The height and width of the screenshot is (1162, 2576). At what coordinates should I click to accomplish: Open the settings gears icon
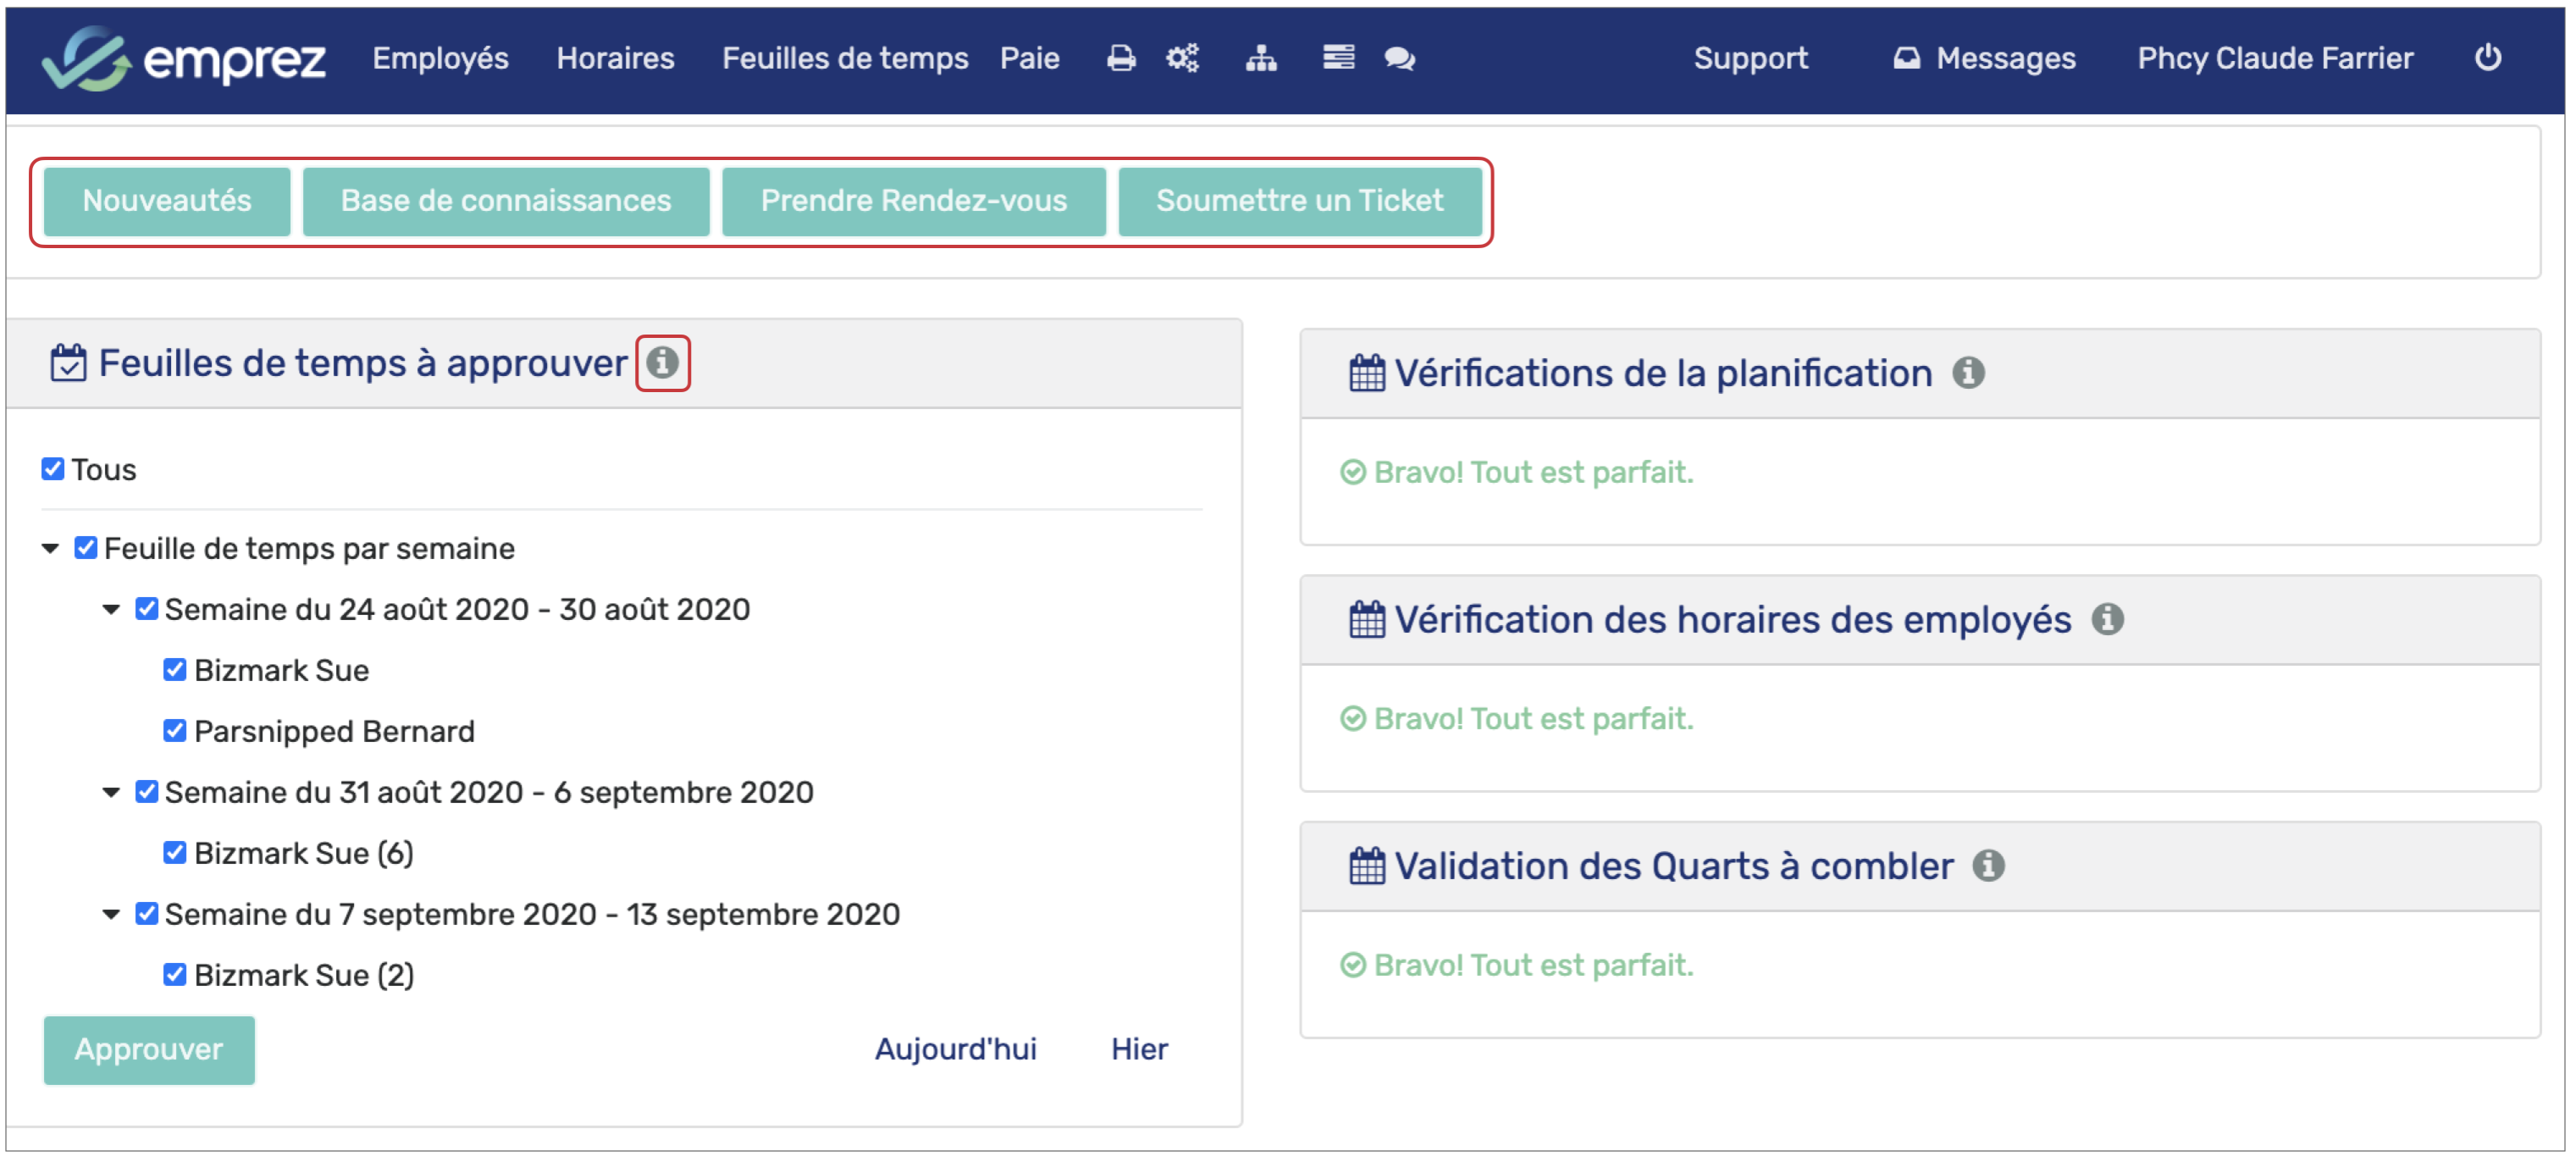tap(1182, 59)
